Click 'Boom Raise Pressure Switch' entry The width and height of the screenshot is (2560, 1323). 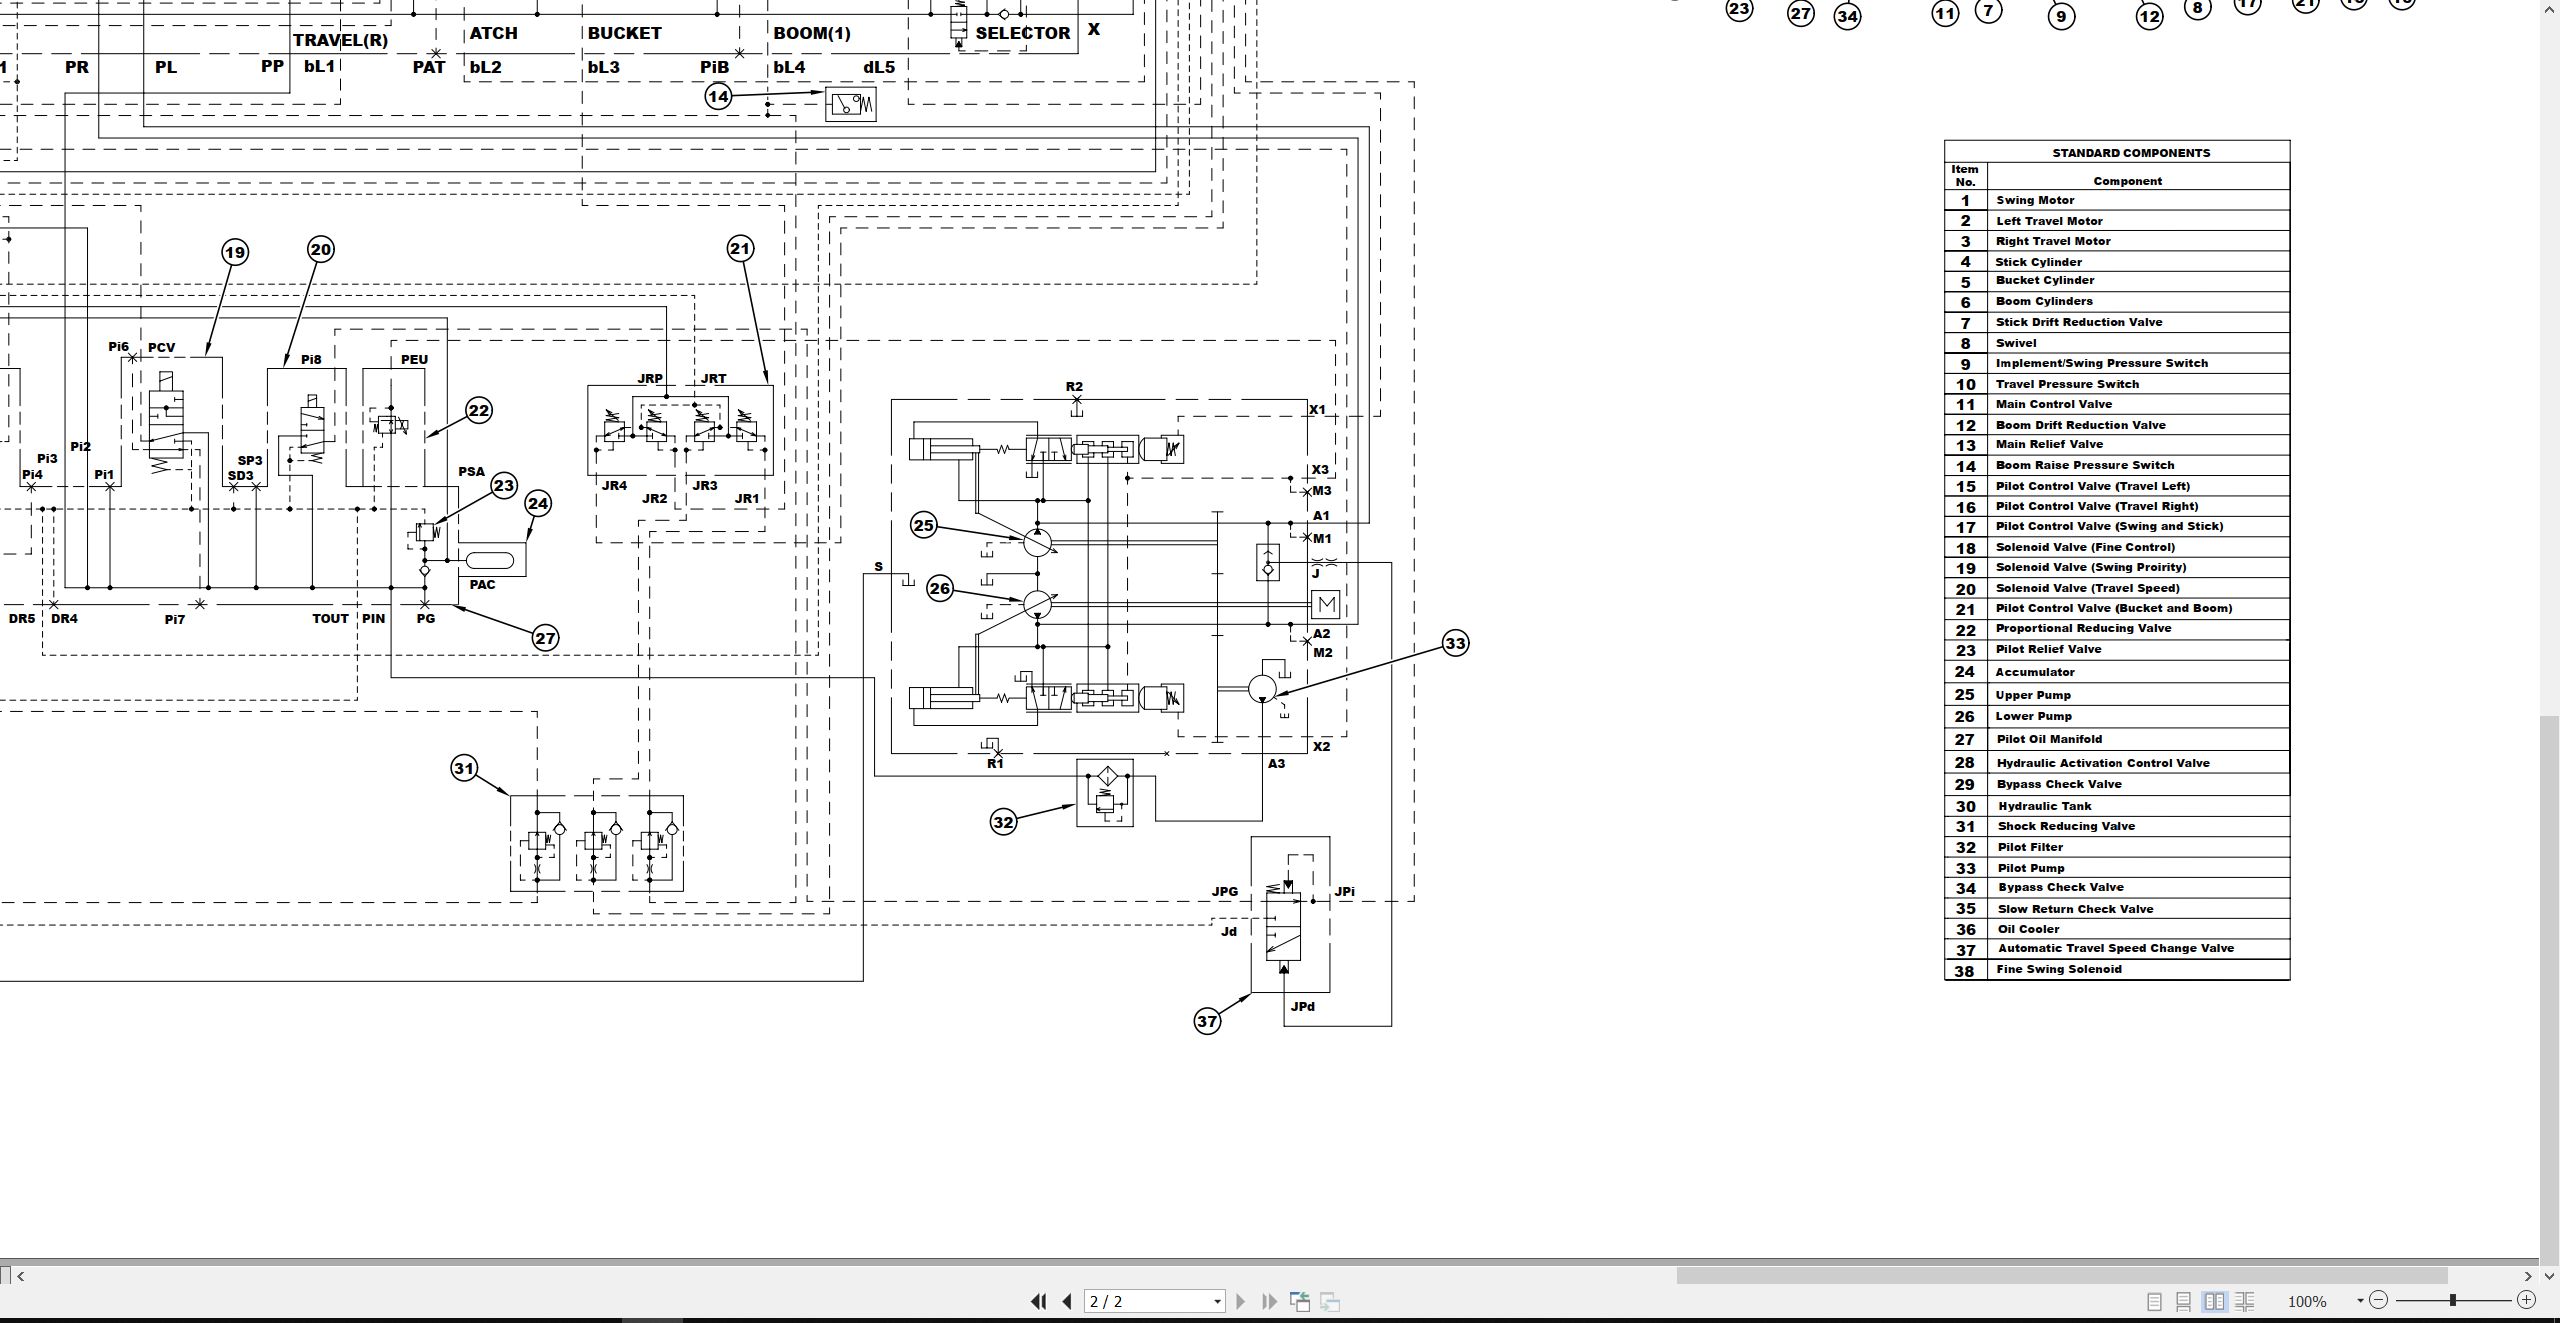point(2085,465)
